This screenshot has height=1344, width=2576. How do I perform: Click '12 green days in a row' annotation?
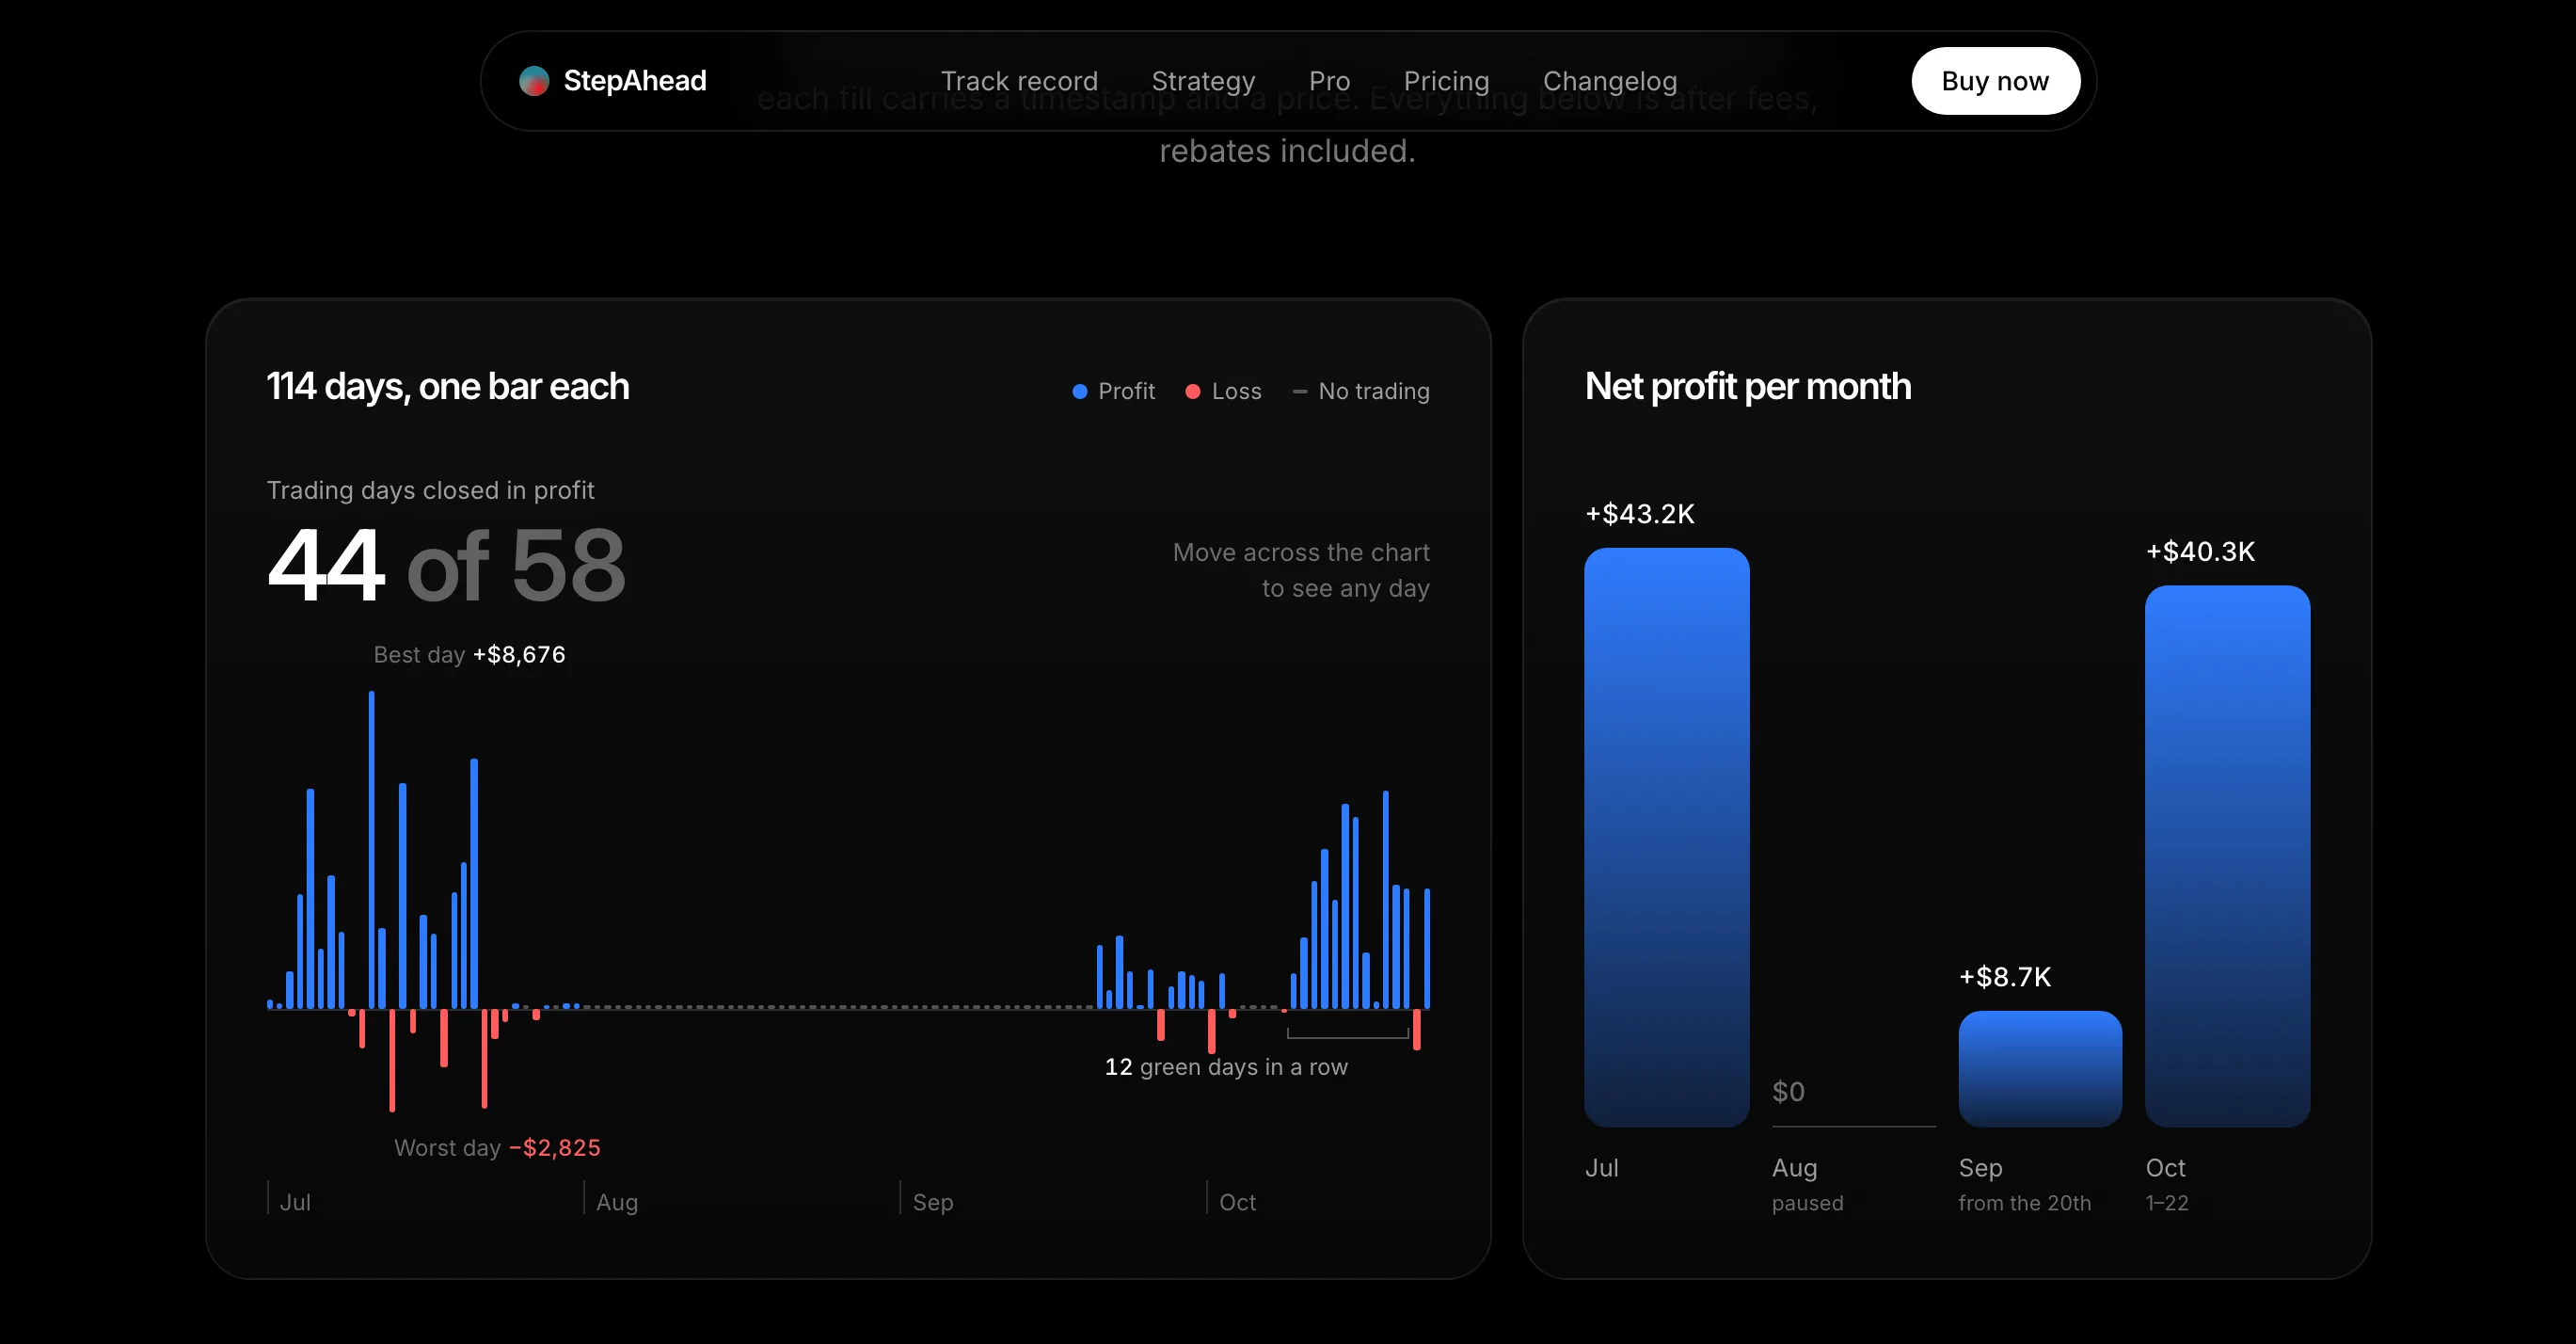1226,1067
